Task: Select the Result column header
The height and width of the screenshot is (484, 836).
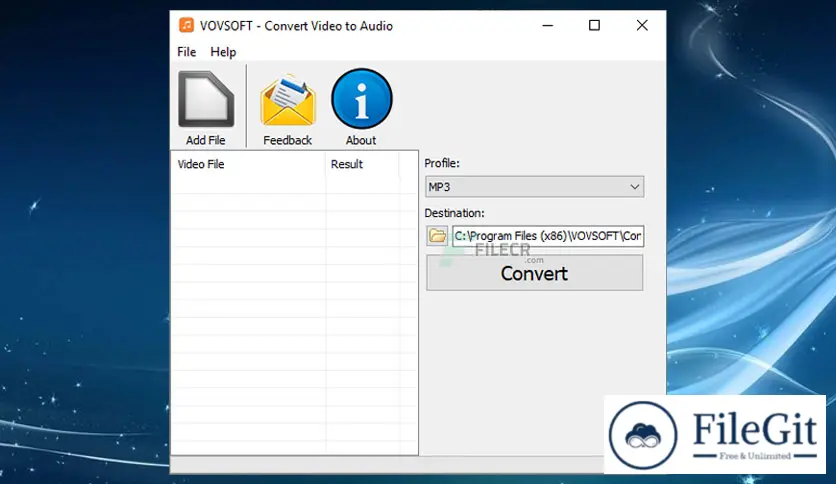Action: point(362,164)
